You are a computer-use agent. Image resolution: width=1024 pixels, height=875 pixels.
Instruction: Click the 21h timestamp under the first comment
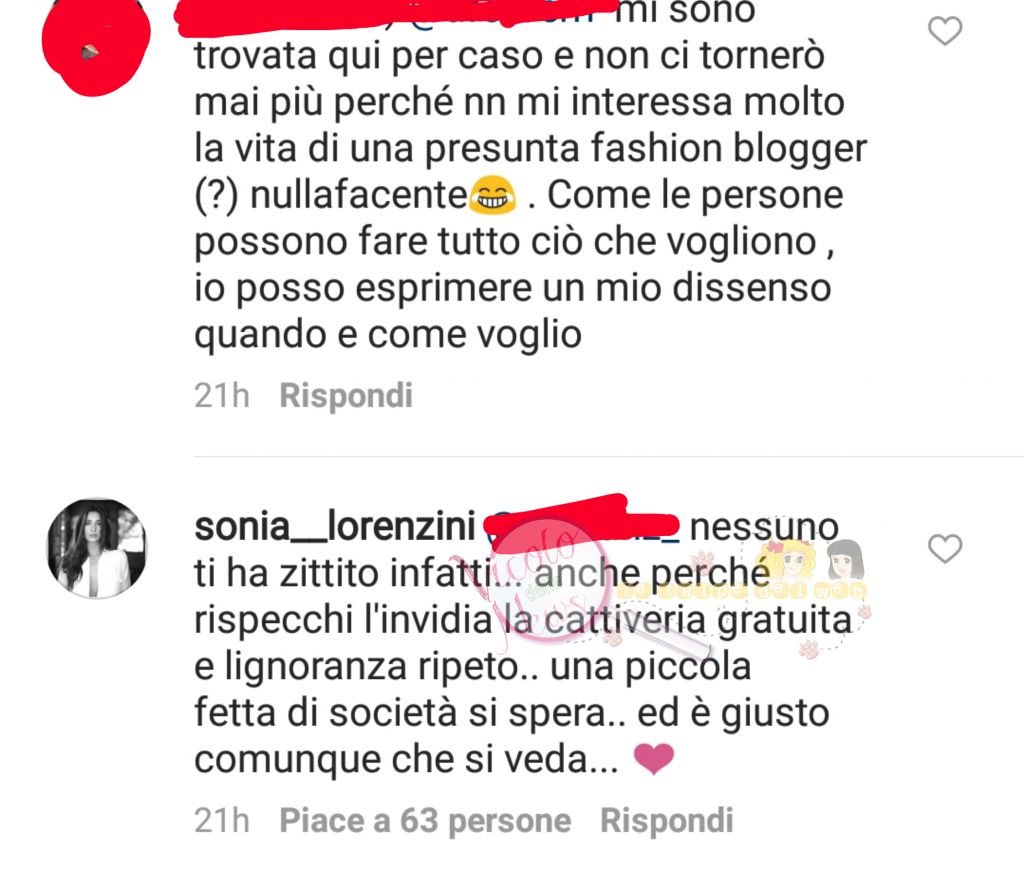pyautogui.click(x=222, y=396)
